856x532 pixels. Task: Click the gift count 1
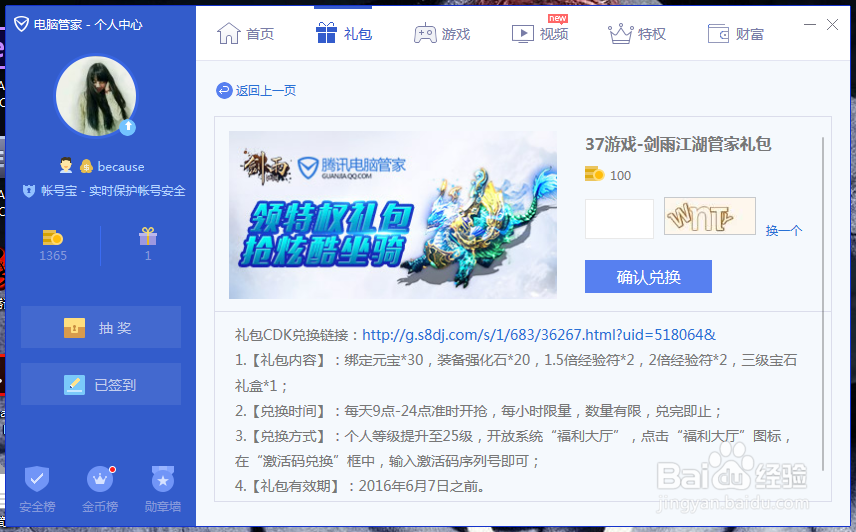[148, 255]
